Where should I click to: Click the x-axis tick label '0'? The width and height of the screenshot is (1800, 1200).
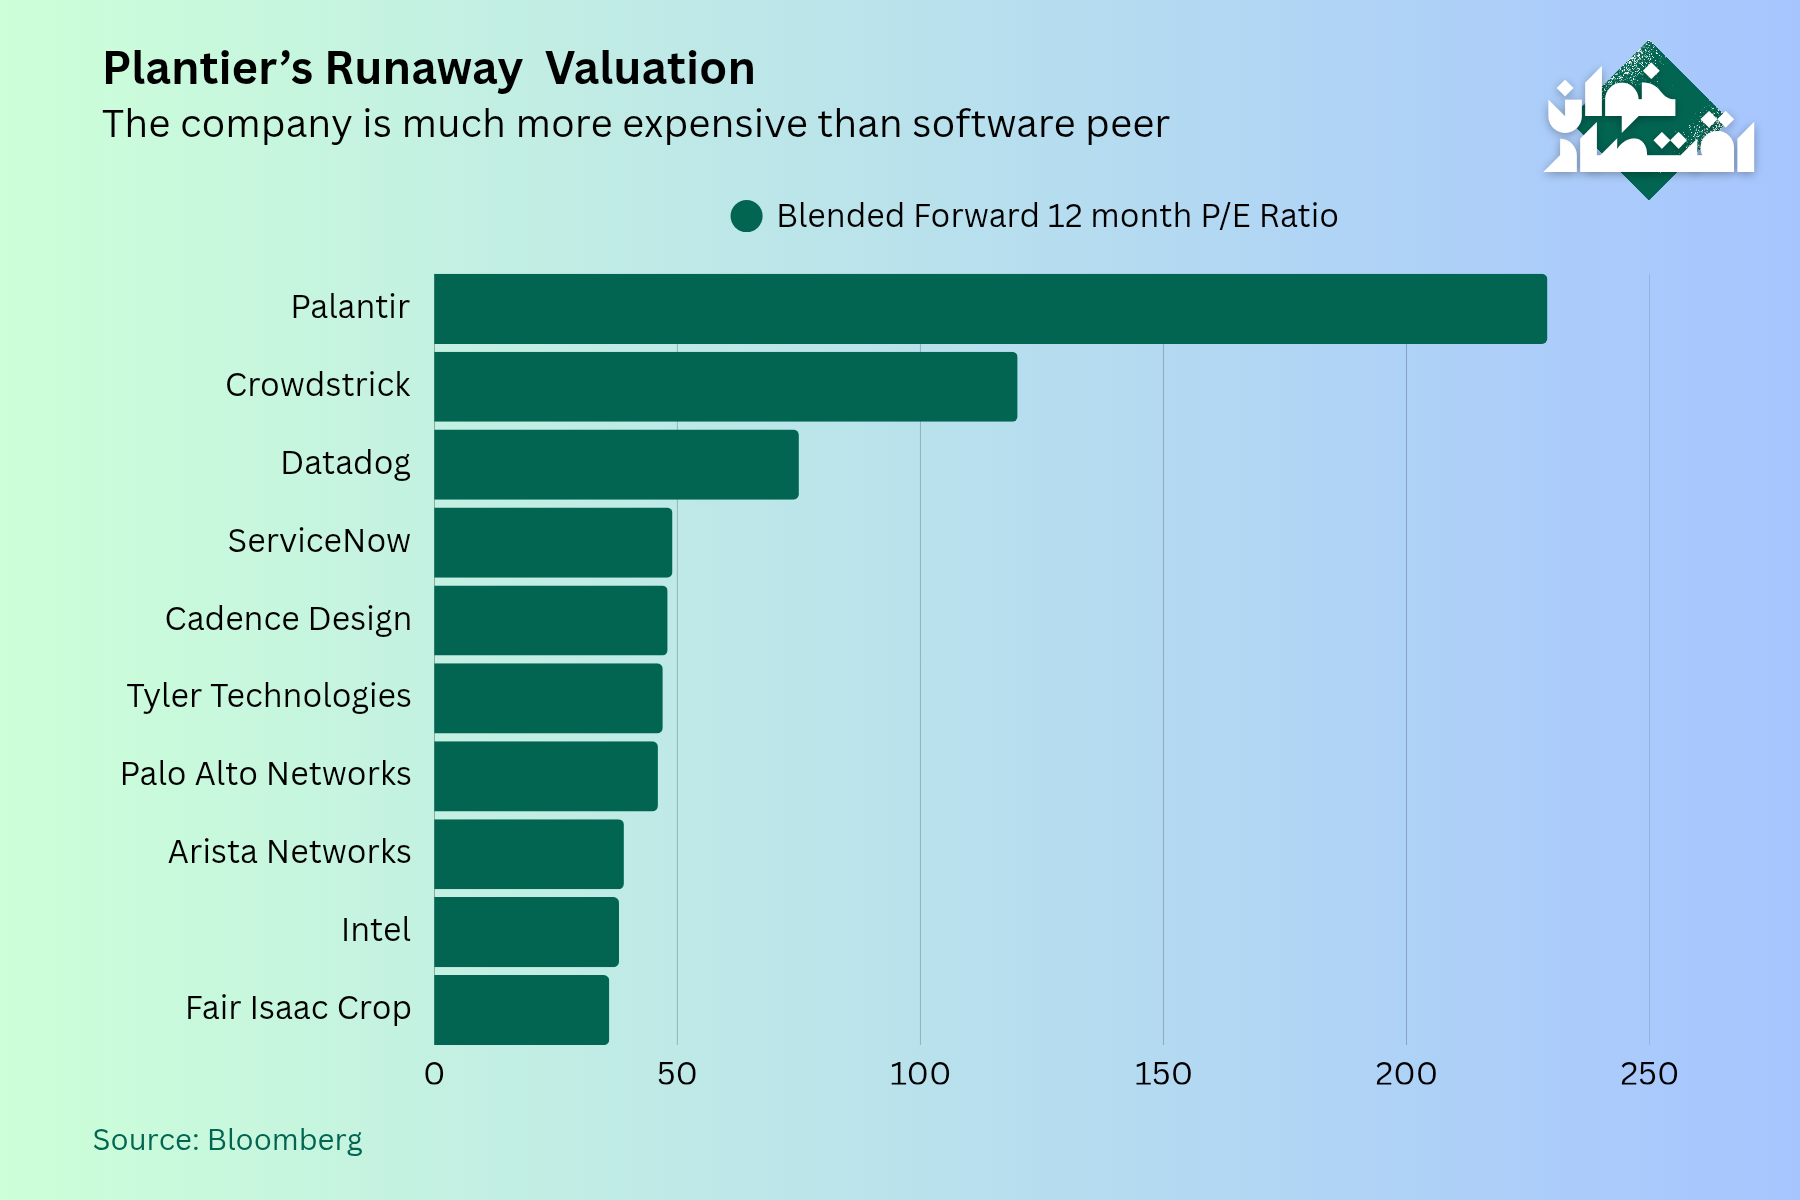coord(434,1074)
